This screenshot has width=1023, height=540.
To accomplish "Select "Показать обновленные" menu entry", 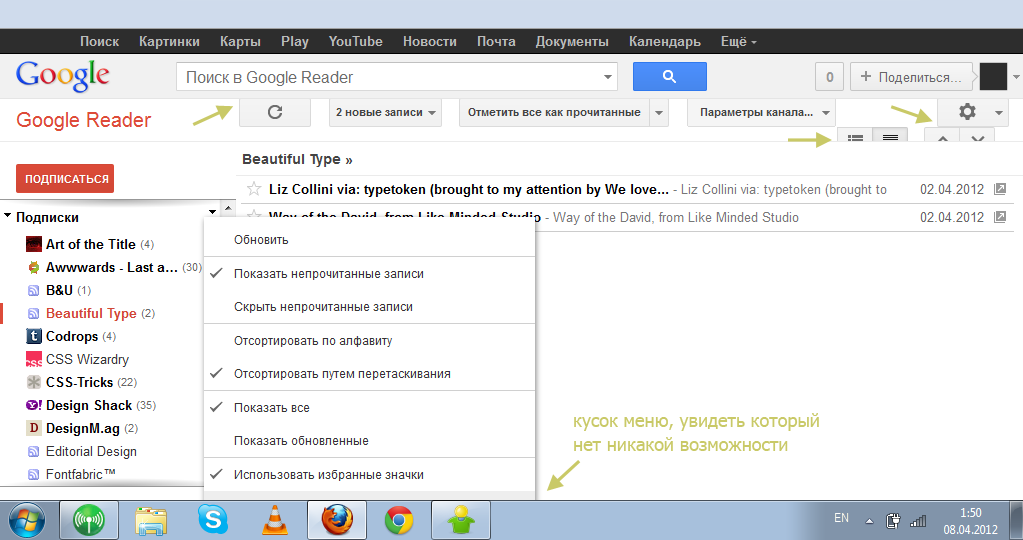I will pyautogui.click(x=369, y=441).
